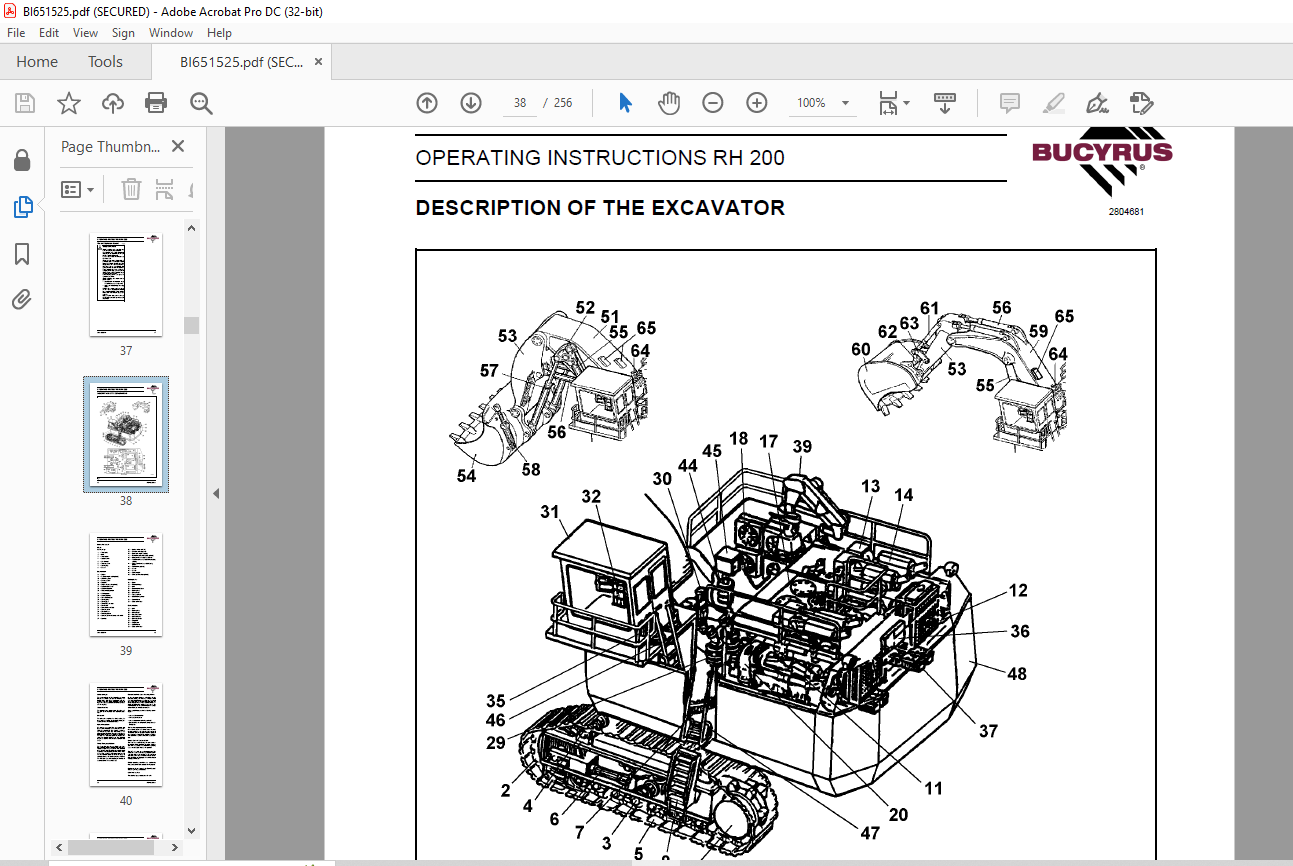Go to next page arrow
Image resolution: width=1293 pixels, height=866 pixels.
pyautogui.click(x=471, y=103)
